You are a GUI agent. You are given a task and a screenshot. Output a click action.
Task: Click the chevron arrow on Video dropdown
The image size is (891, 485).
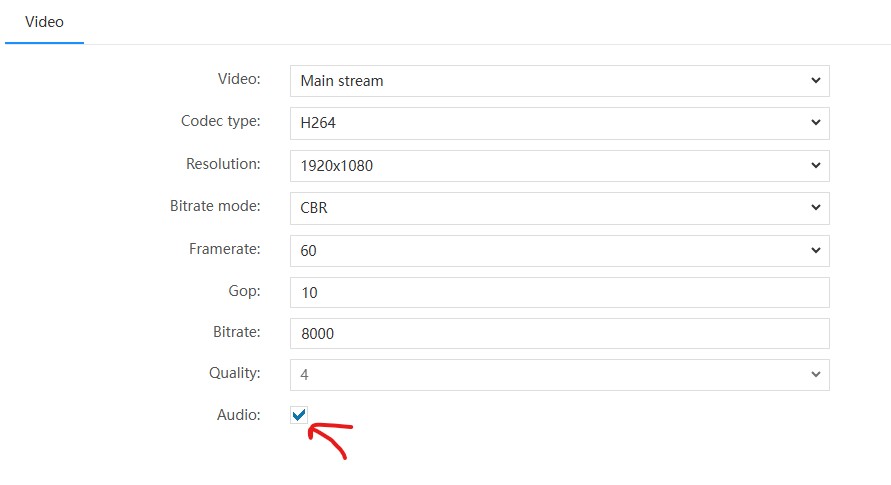[x=815, y=81]
